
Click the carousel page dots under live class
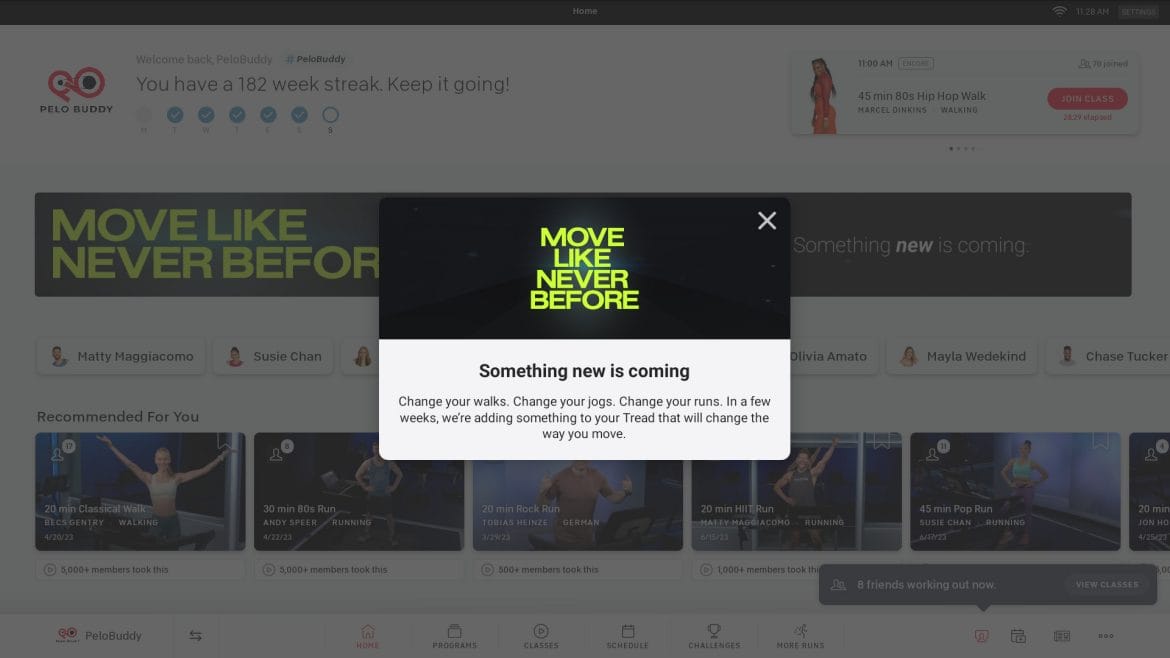962,148
